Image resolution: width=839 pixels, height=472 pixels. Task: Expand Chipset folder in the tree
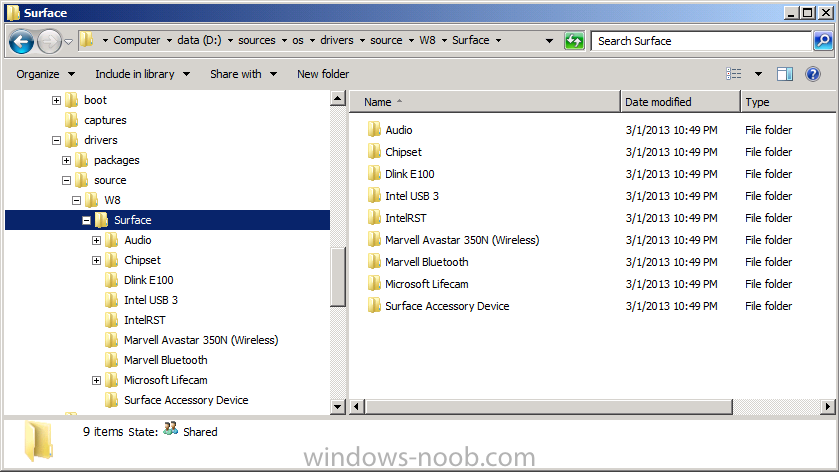point(96,260)
